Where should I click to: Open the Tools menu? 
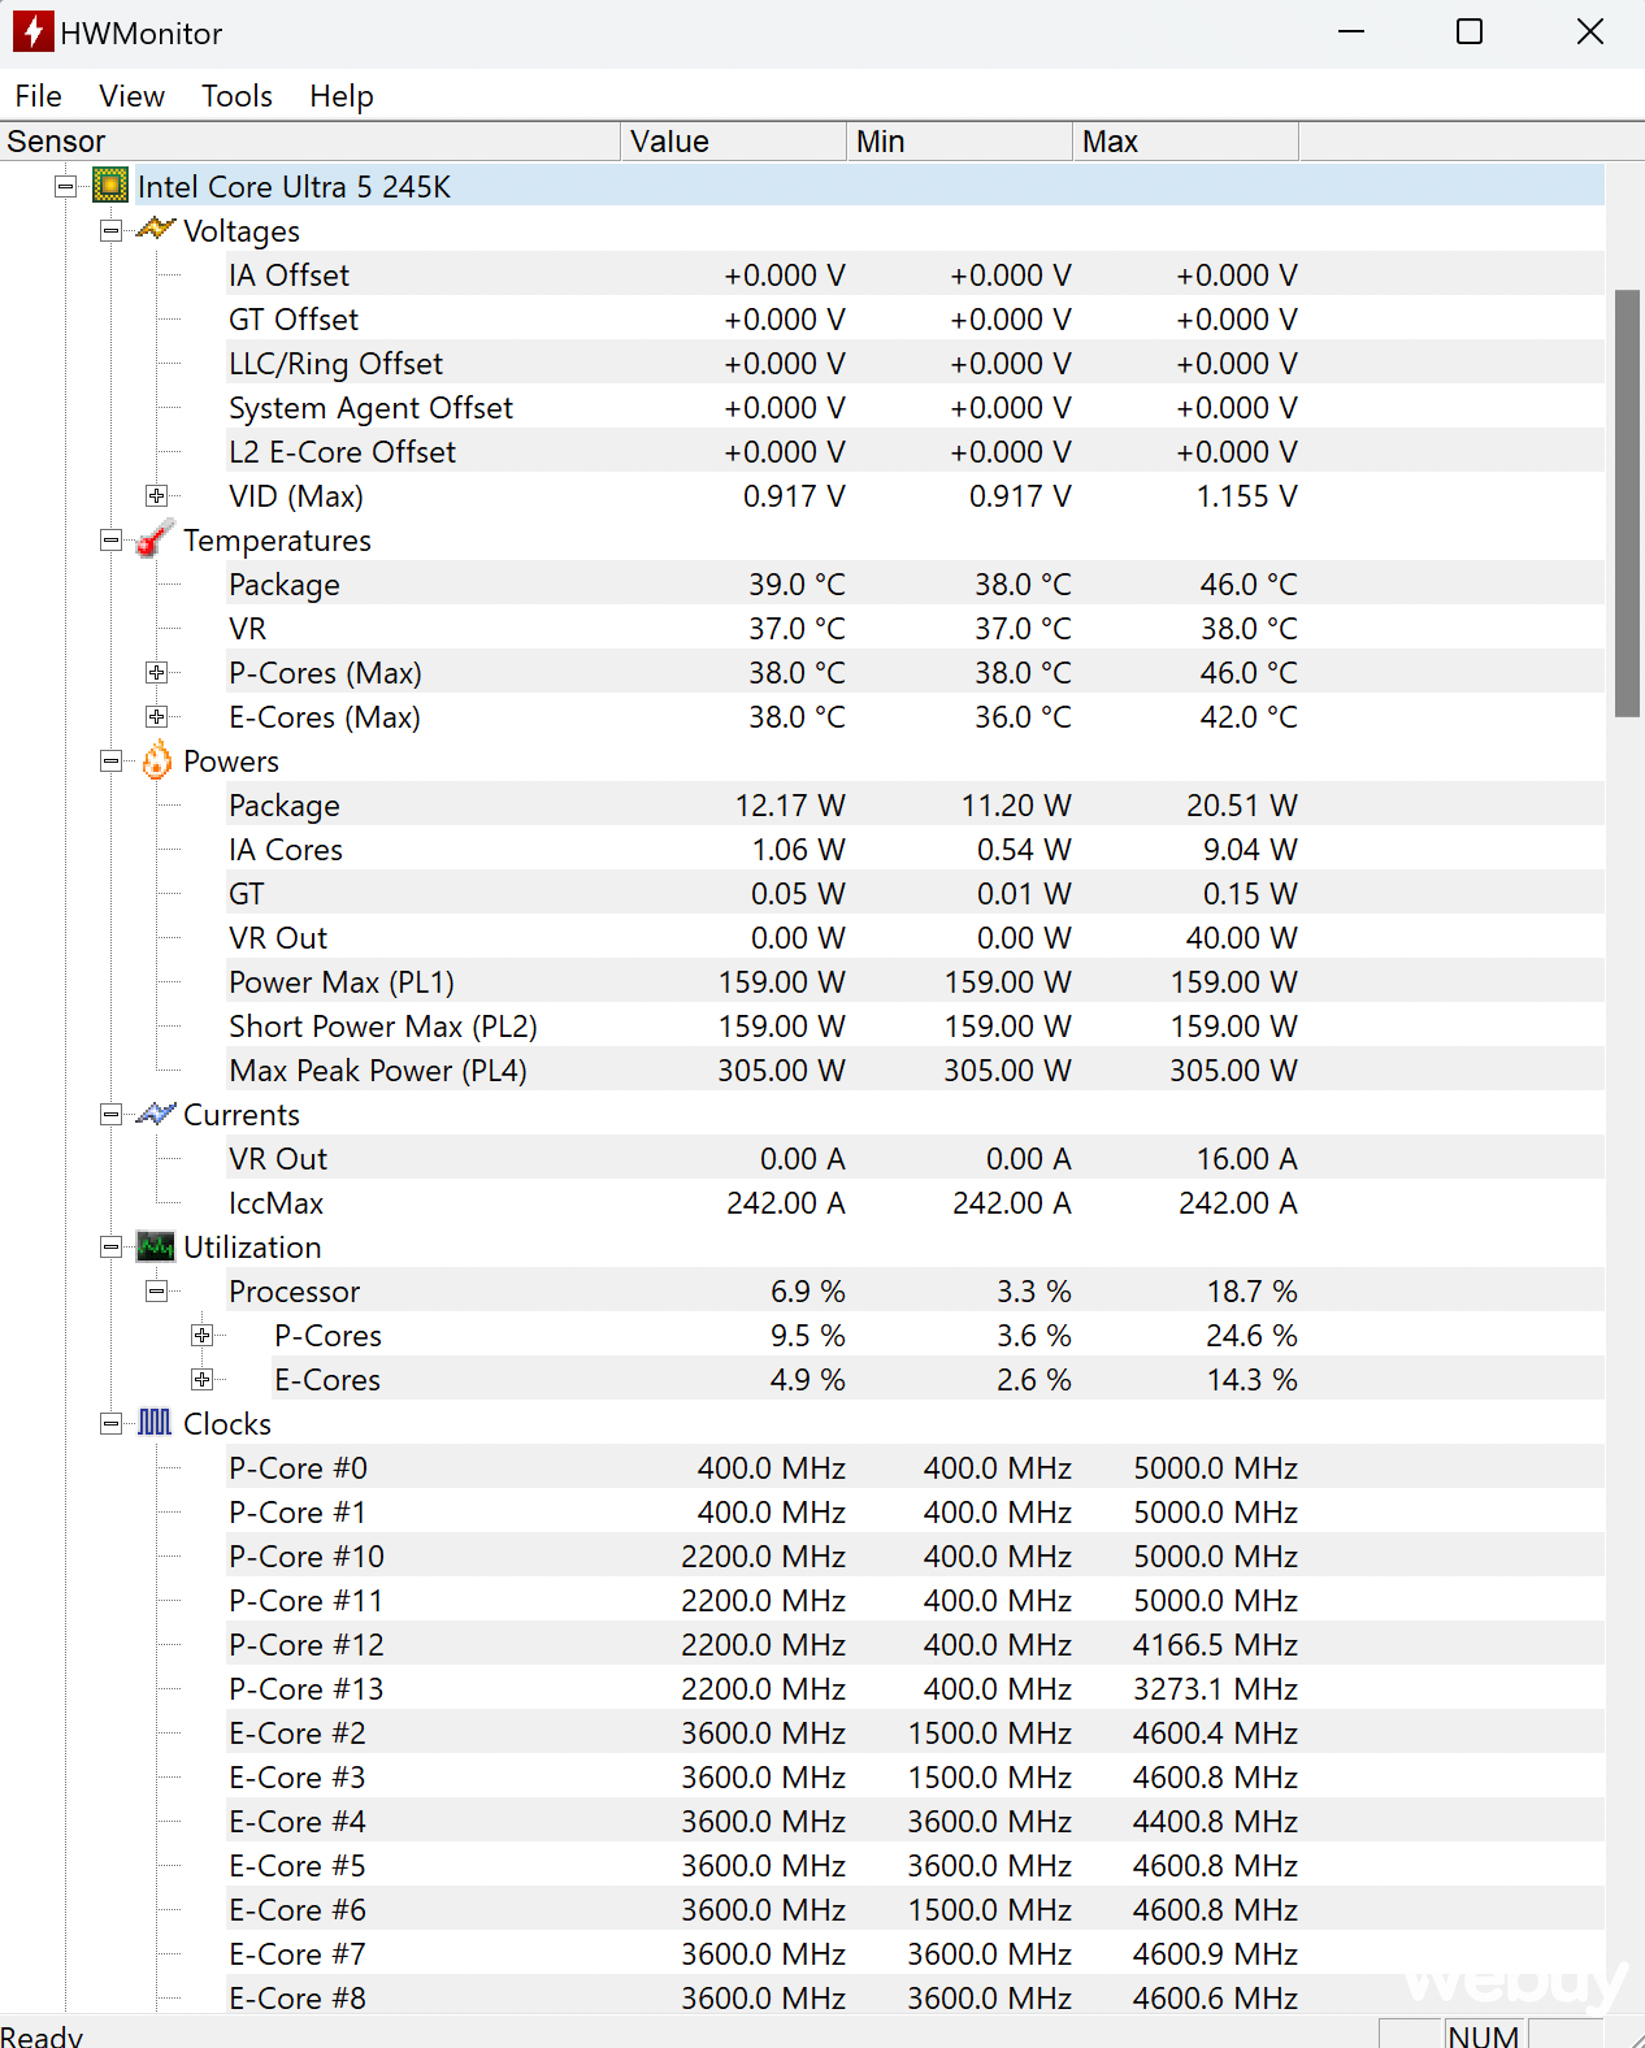click(237, 96)
